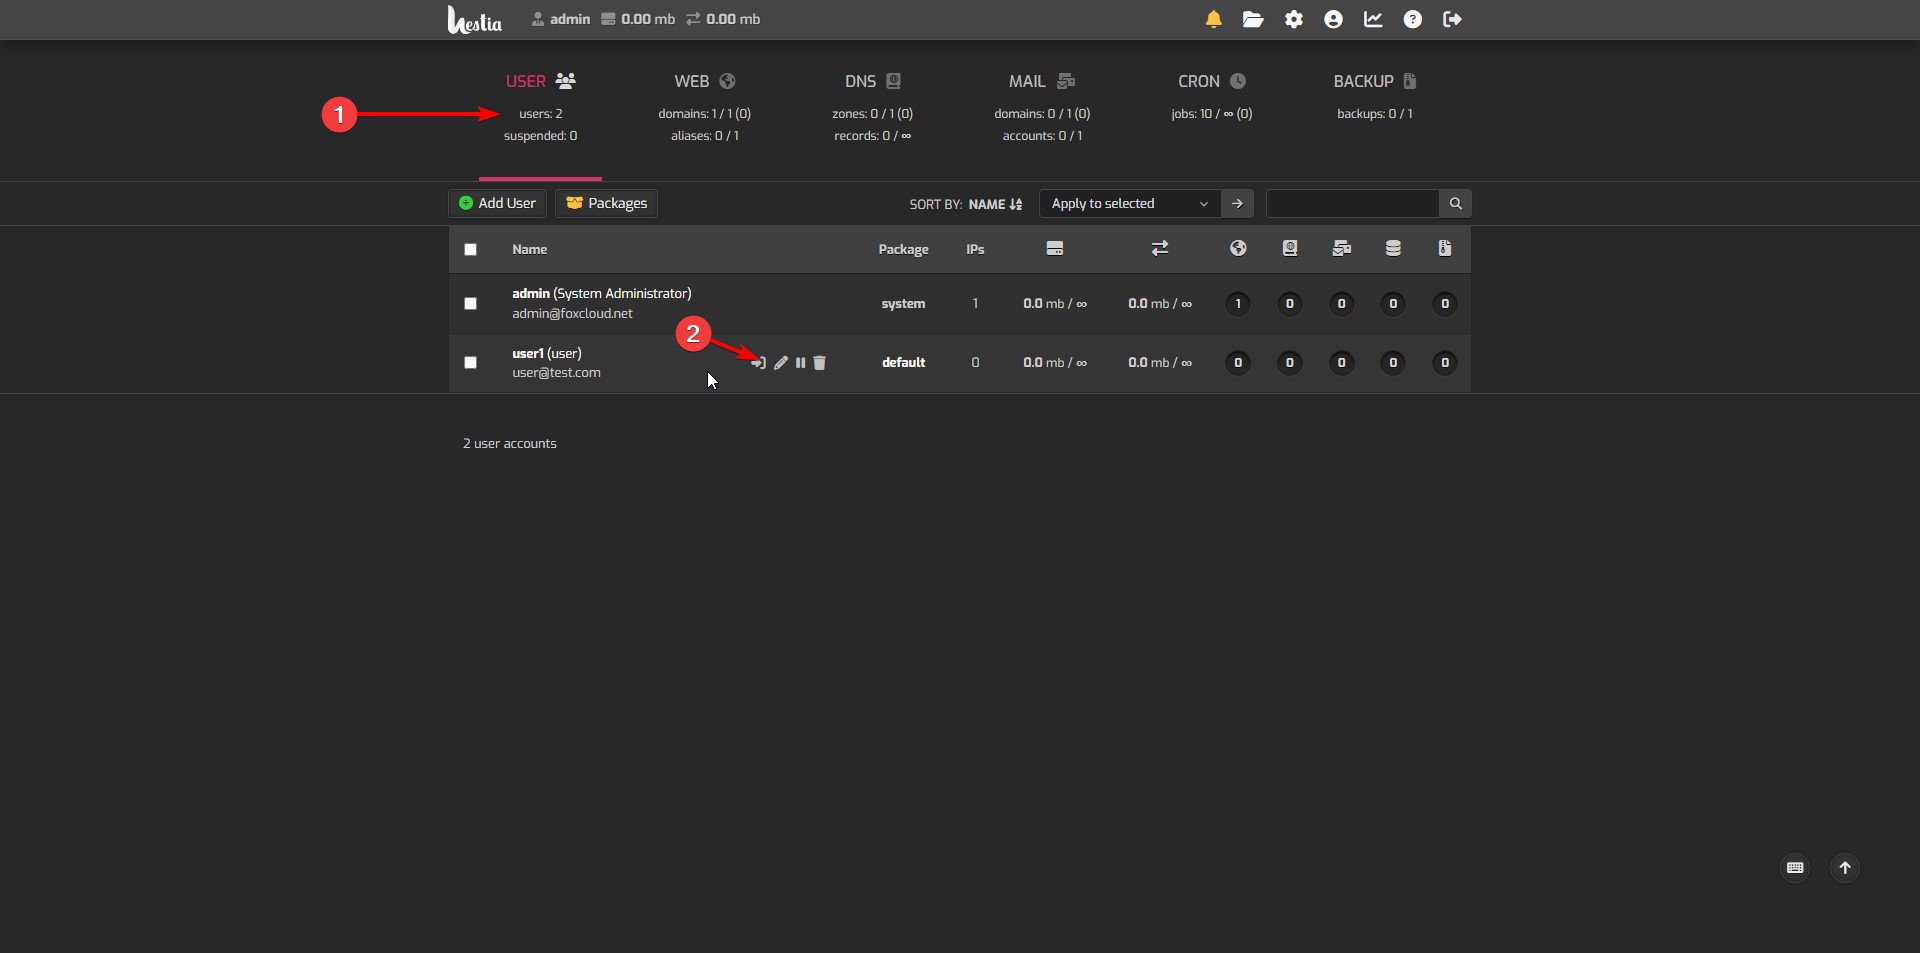This screenshot has width=1920, height=953.
Task: Suspend user1 with the pause icon
Action: pyautogui.click(x=800, y=363)
